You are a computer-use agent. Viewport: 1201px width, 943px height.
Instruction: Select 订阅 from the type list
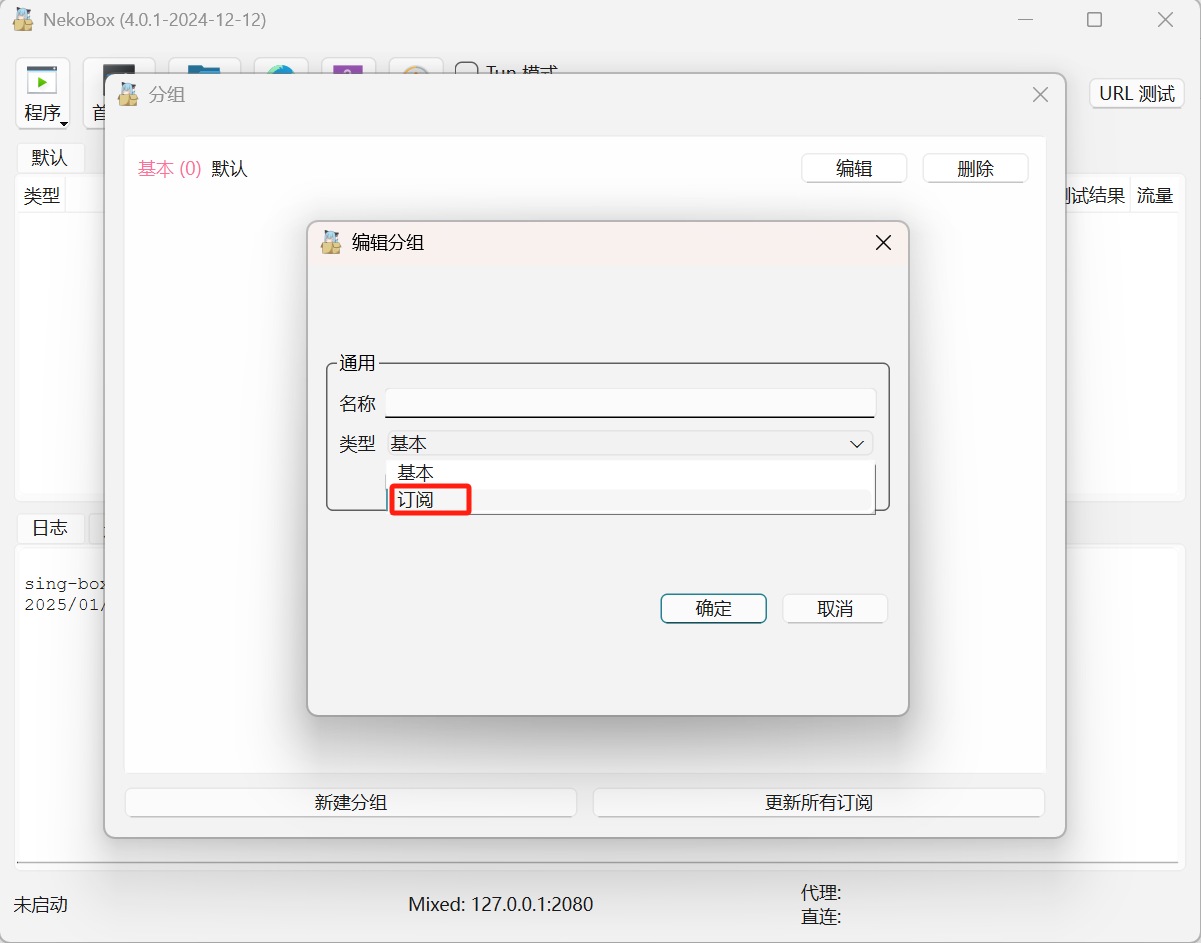click(416, 499)
